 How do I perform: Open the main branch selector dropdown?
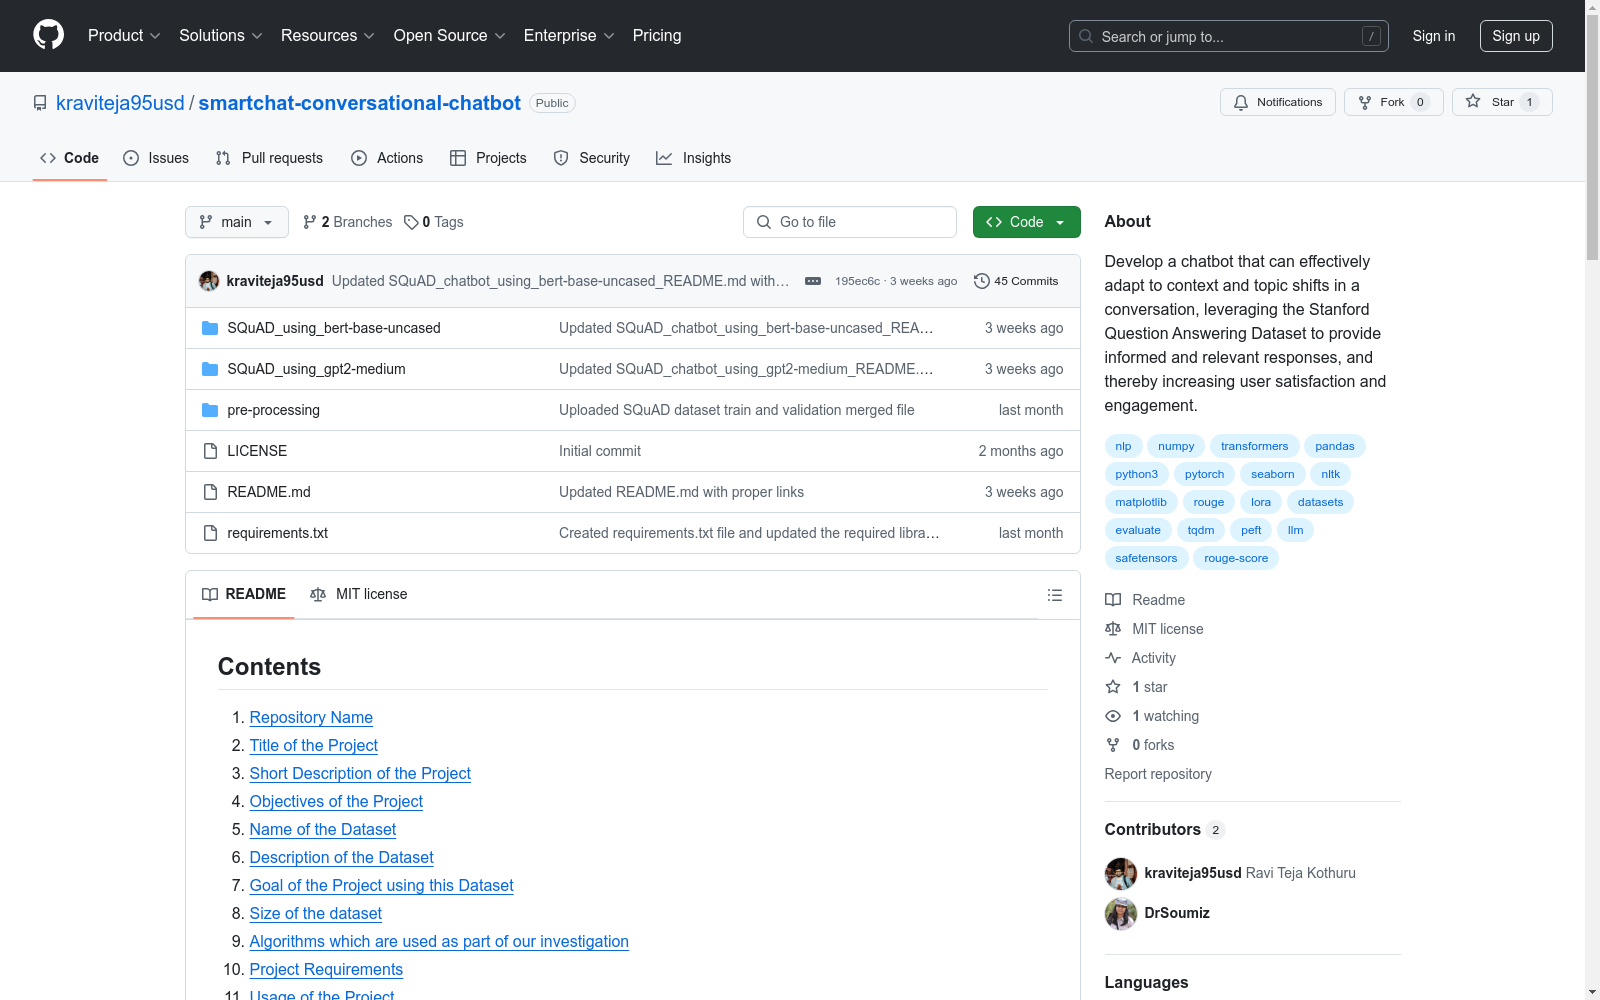coord(237,222)
